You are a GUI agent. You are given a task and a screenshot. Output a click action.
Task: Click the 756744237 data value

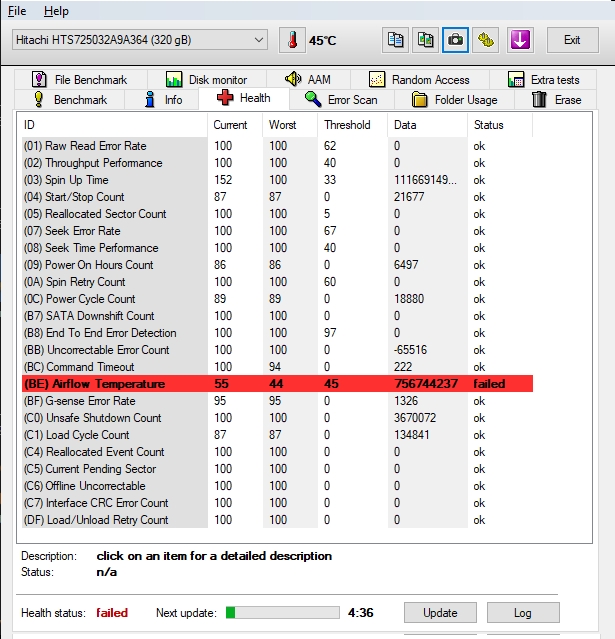point(426,384)
